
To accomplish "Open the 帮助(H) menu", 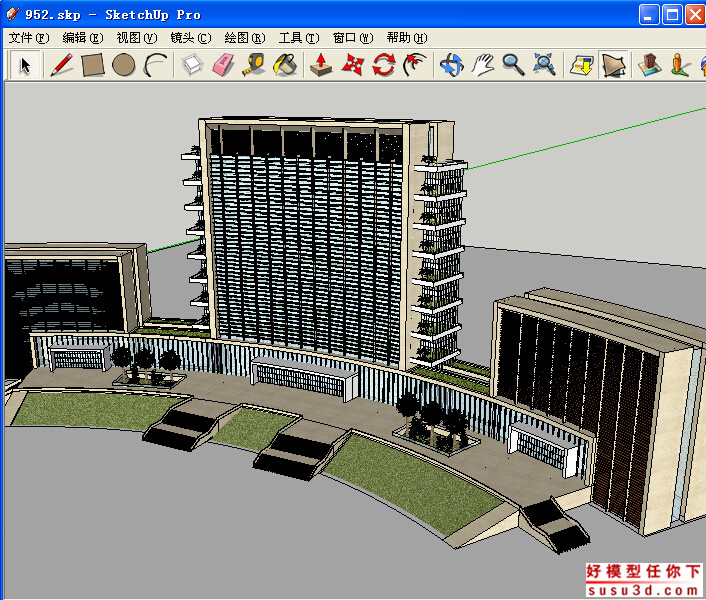I will 407,38.
